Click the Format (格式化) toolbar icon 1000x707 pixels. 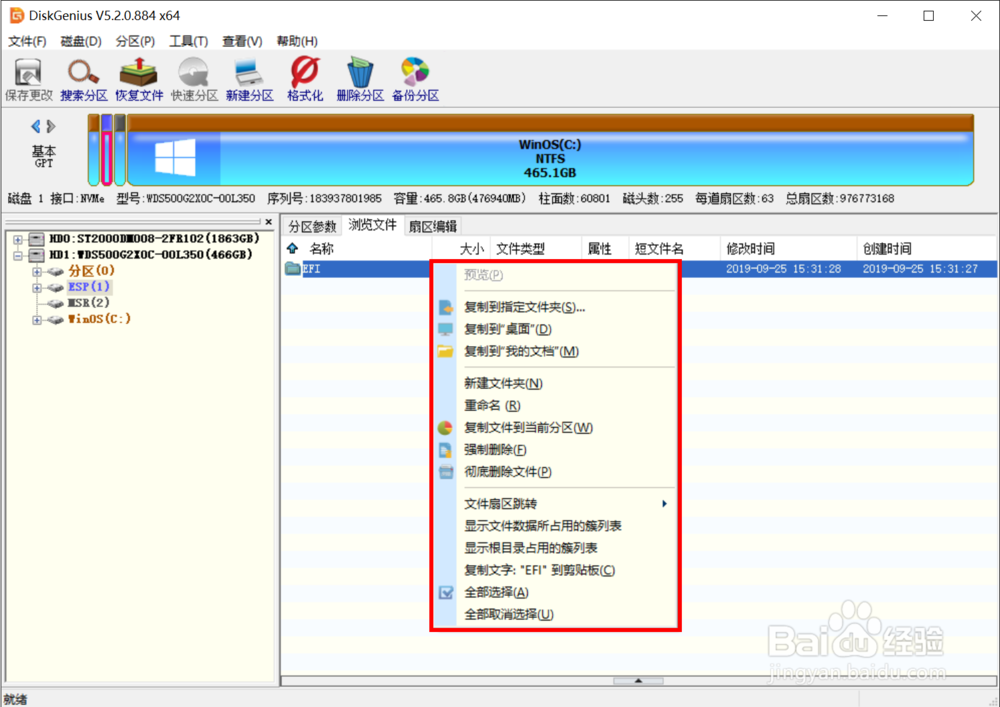305,79
